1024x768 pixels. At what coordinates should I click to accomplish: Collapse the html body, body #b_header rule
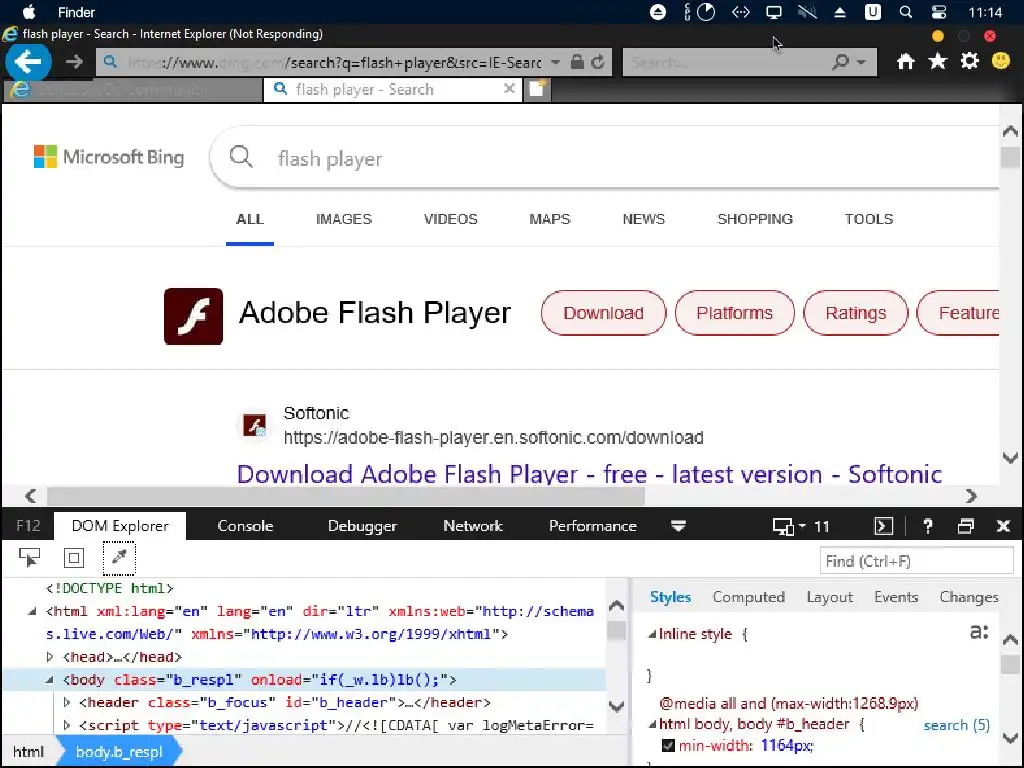pyautogui.click(x=652, y=724)
